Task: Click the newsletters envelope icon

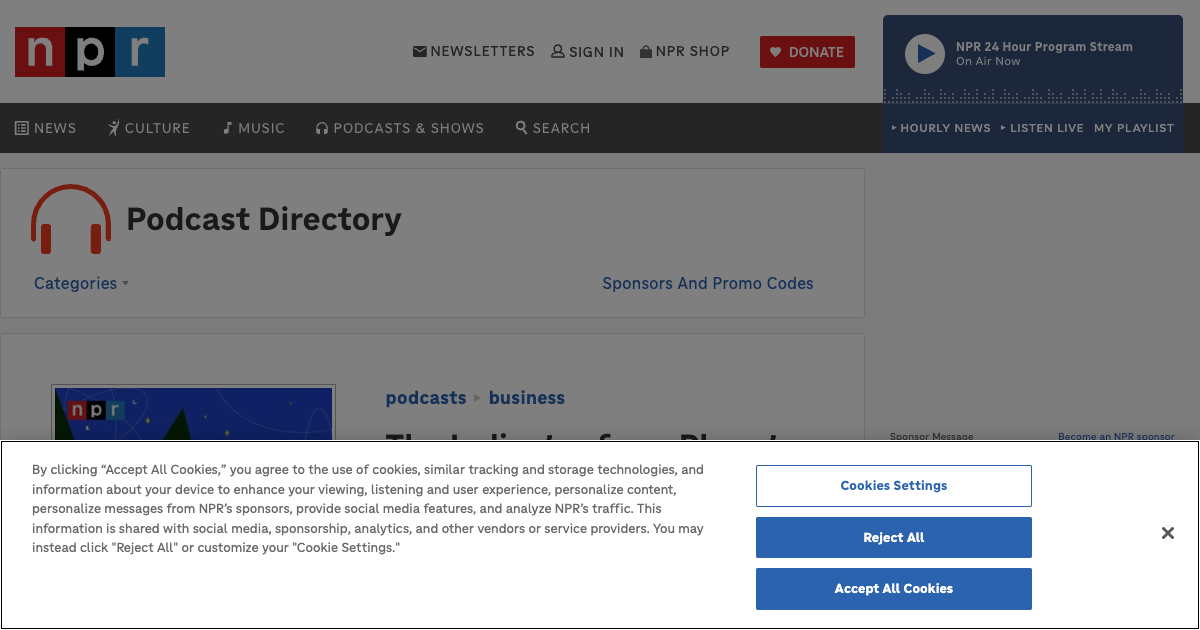Action: (420, 51)
